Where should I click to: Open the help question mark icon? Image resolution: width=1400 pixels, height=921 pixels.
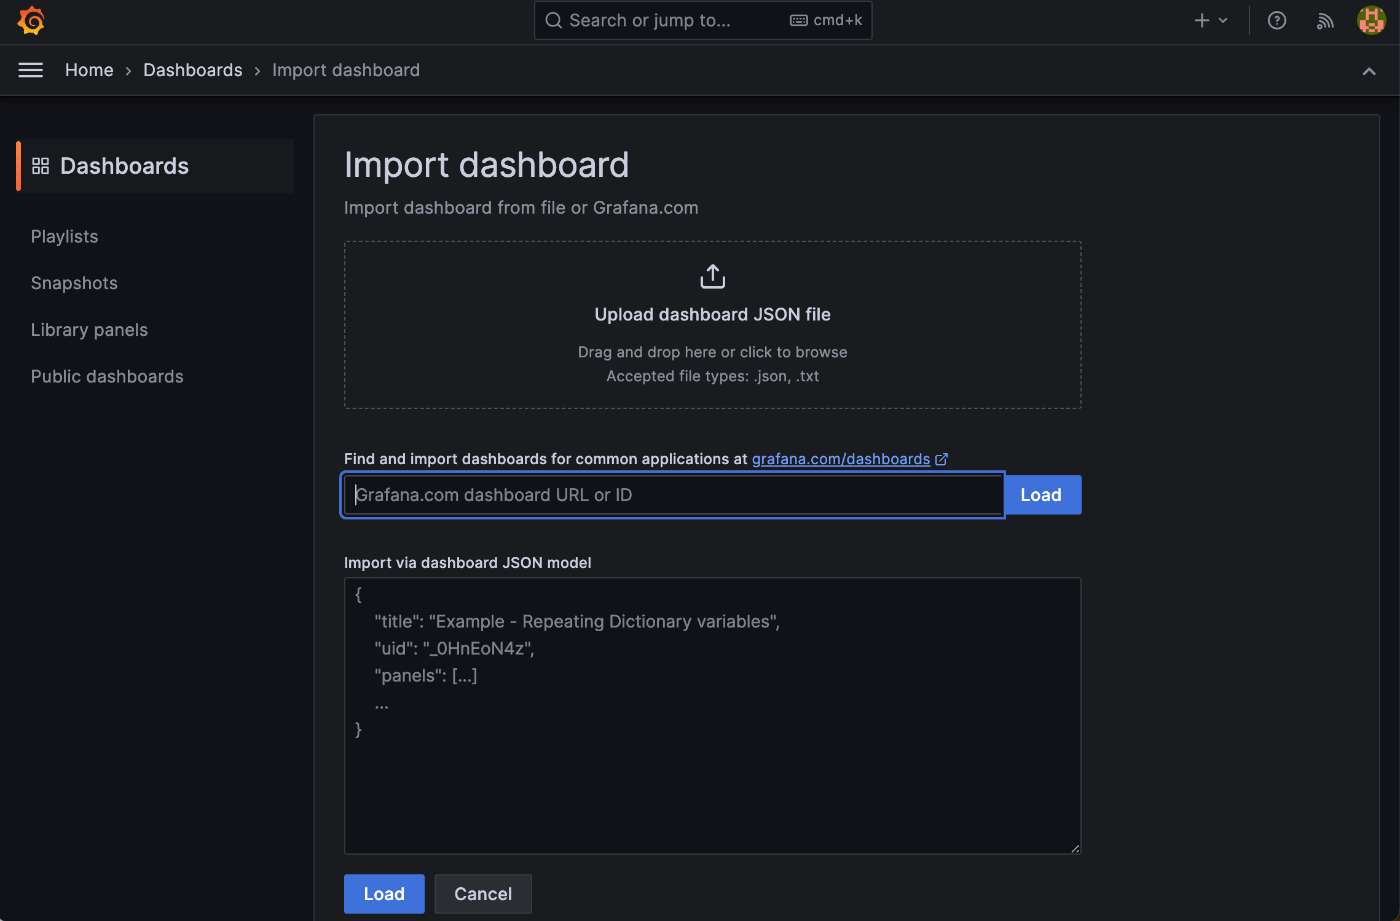[1277, 20]
